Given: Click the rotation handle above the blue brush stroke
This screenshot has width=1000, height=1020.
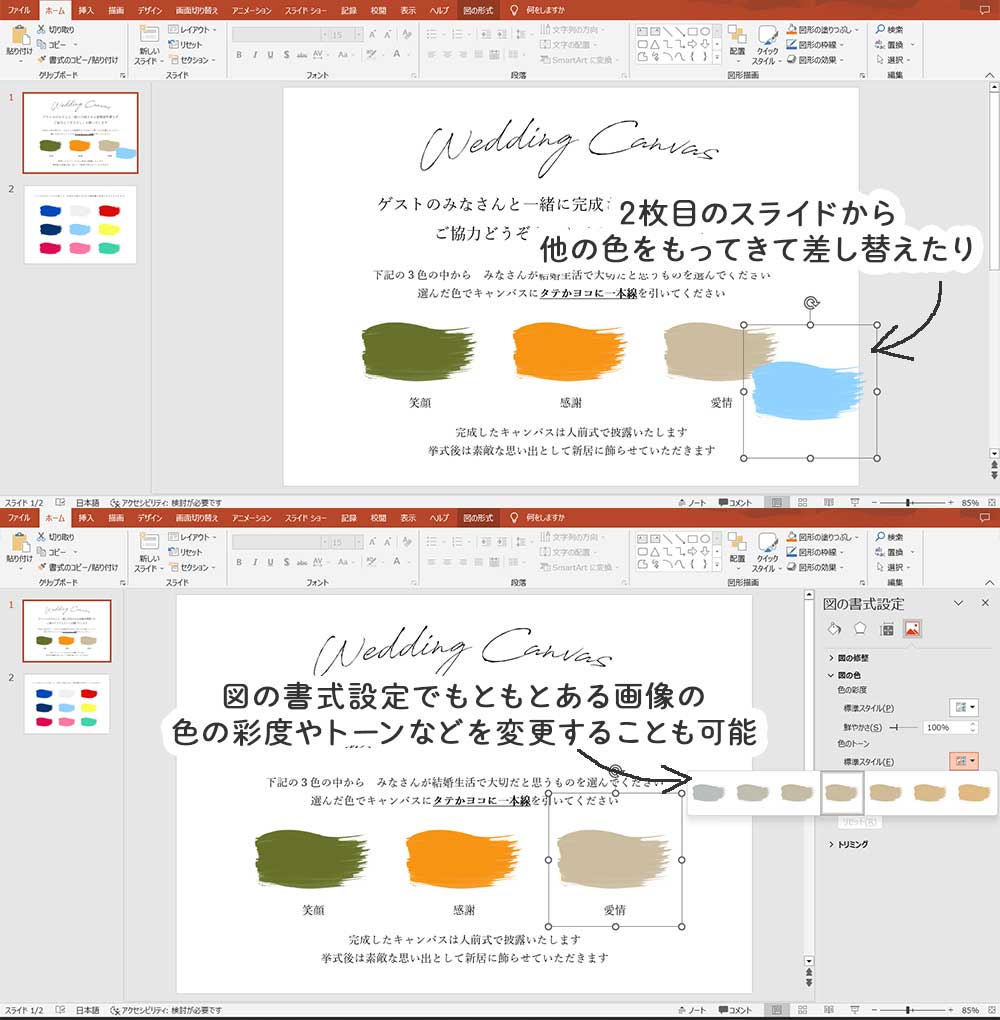Looking at the screenshot, I should 810,302.
